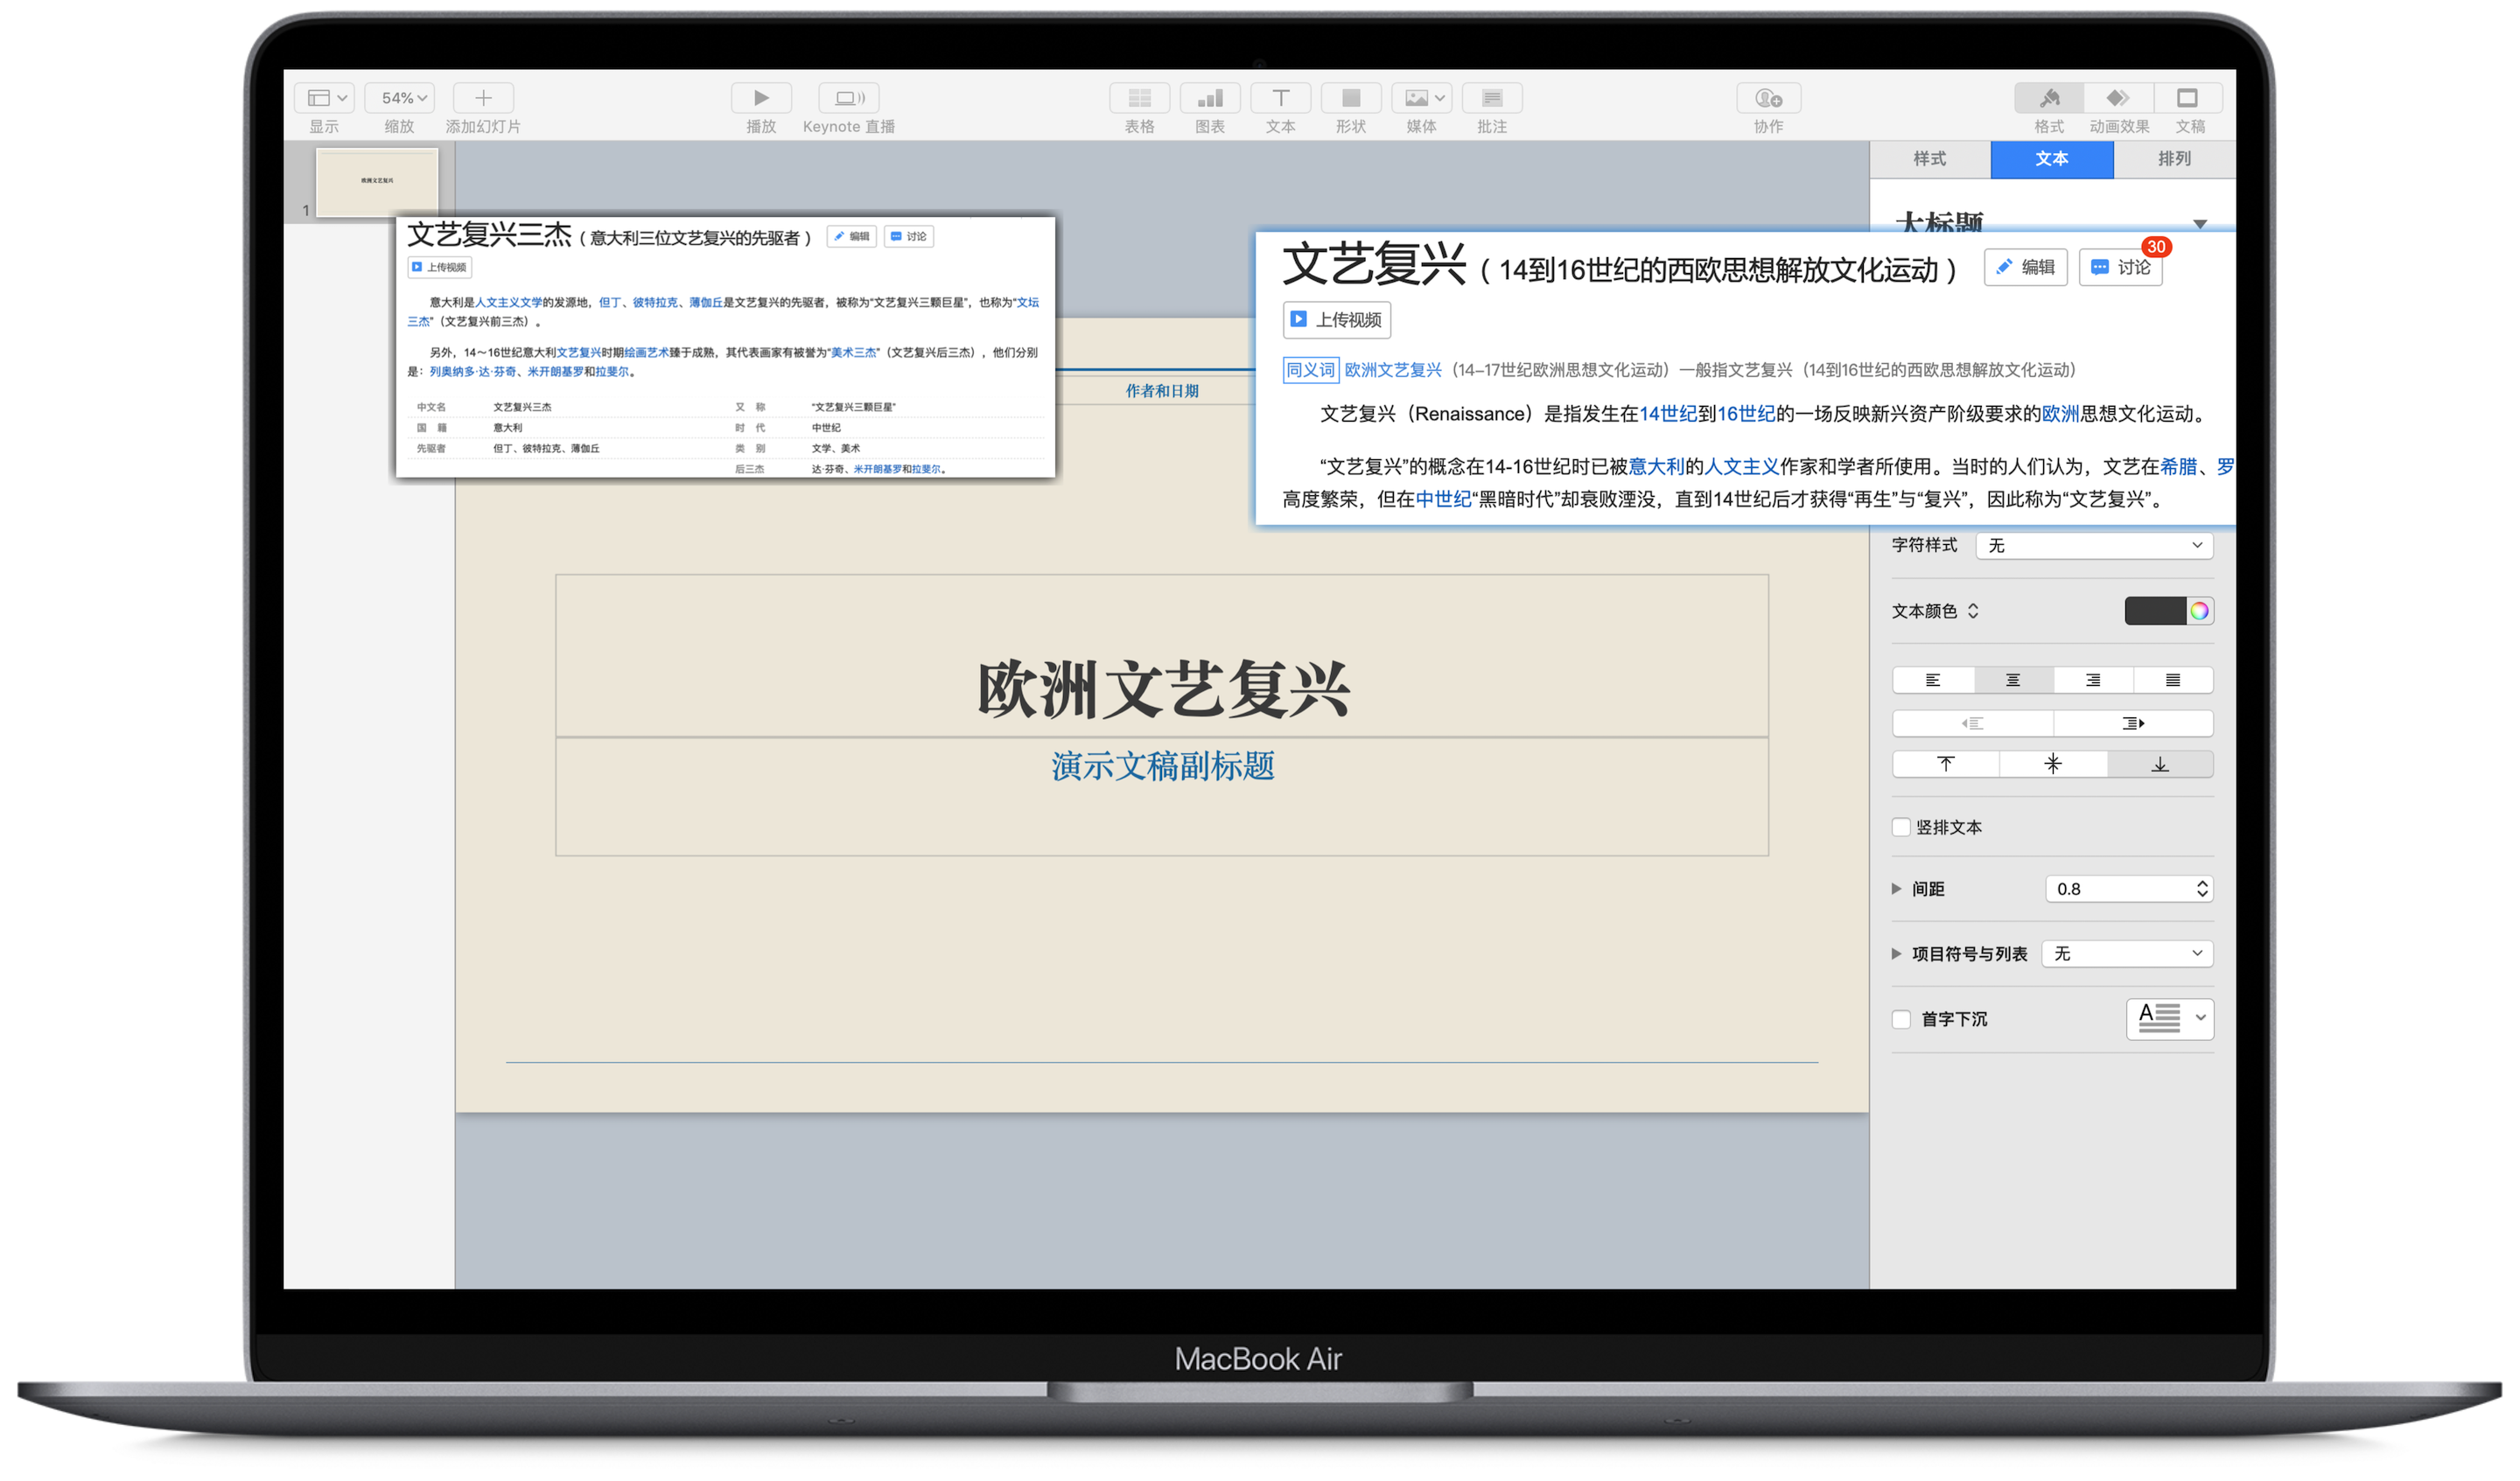Viewport: 2520px width, 1481px height.
Task: Click the 编辑 button on the 文艺复兴 popup
Action: tap(2025, 266)
